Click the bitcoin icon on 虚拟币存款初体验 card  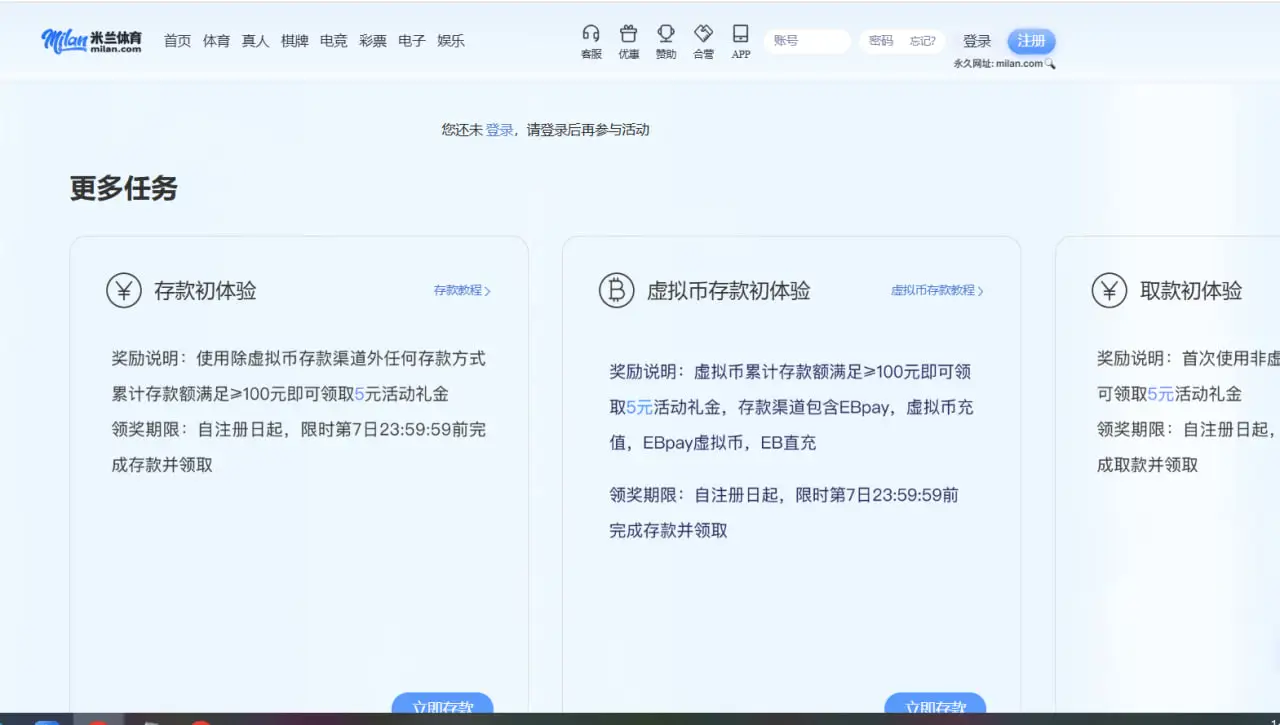(x=617, y=291)
